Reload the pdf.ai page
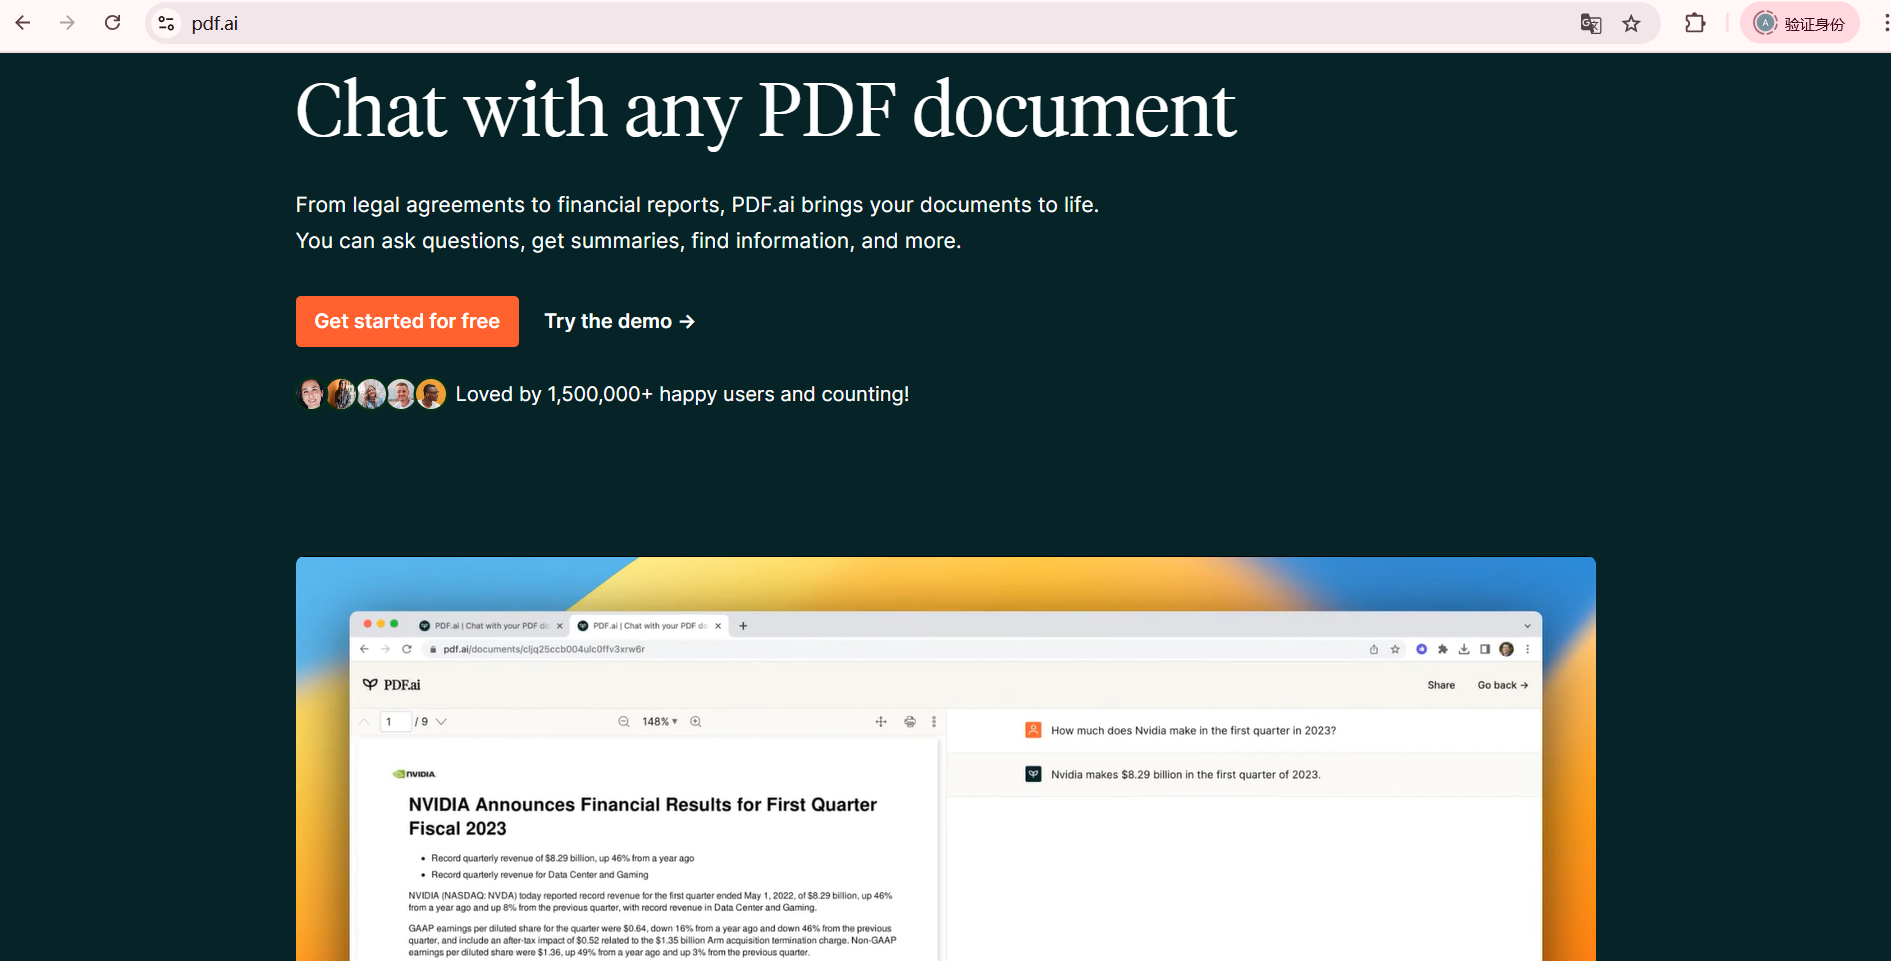This screenshot has width=1891, height=961. coord(113,23)
